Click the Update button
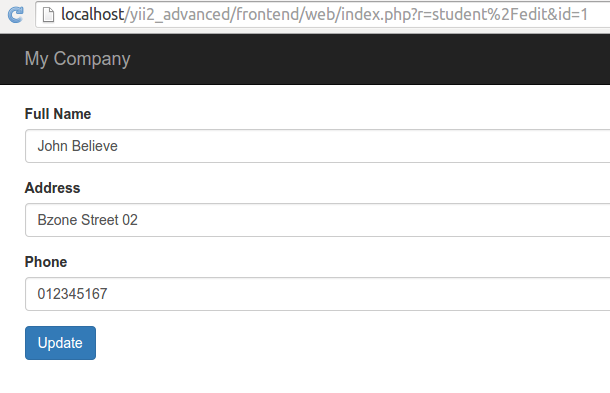Image resolution: width=610 pixels, height=393 pixels. point(60,343)
